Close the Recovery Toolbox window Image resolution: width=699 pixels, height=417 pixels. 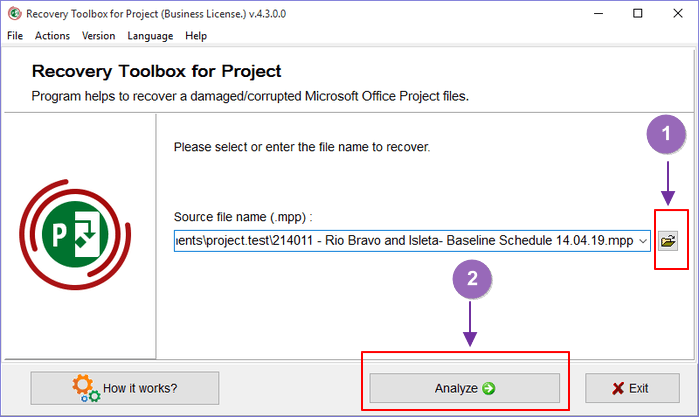point(678,13)
